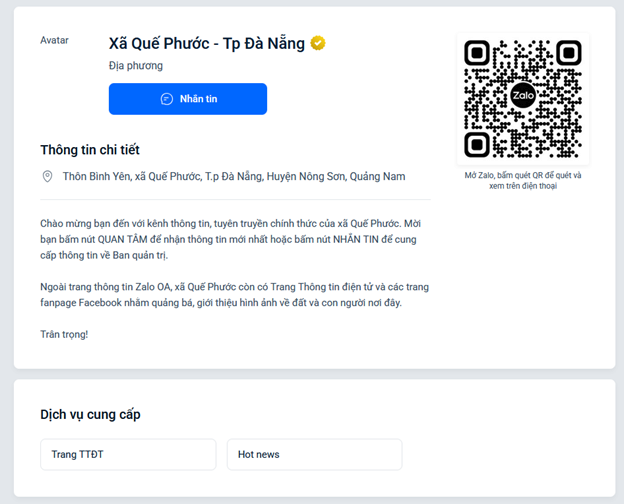Click the chat bubble icon in Nhắn tin
The height and width of the screenshot is (504, 624).
pyautogui.click(x=167, y=99)
